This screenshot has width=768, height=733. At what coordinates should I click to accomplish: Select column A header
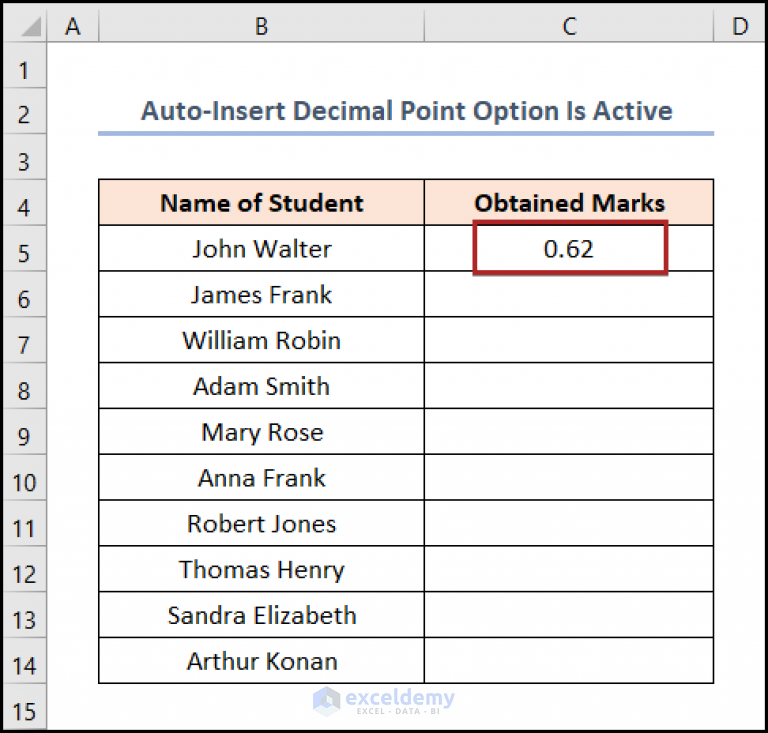click(73, 26)
